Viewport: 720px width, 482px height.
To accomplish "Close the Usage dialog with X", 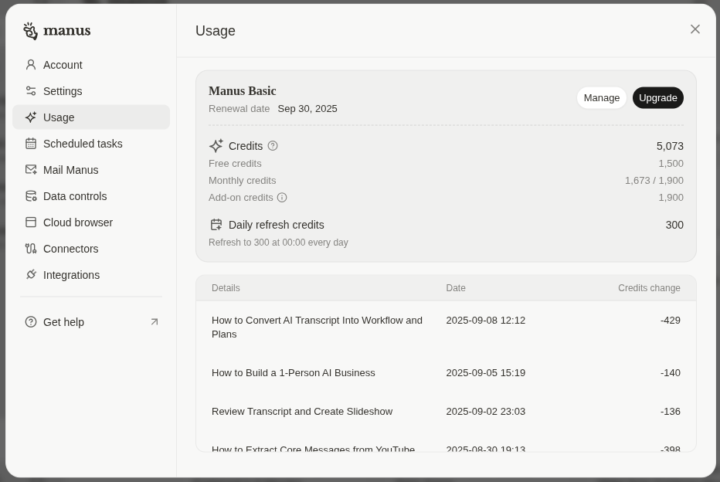I will [695, 29].
